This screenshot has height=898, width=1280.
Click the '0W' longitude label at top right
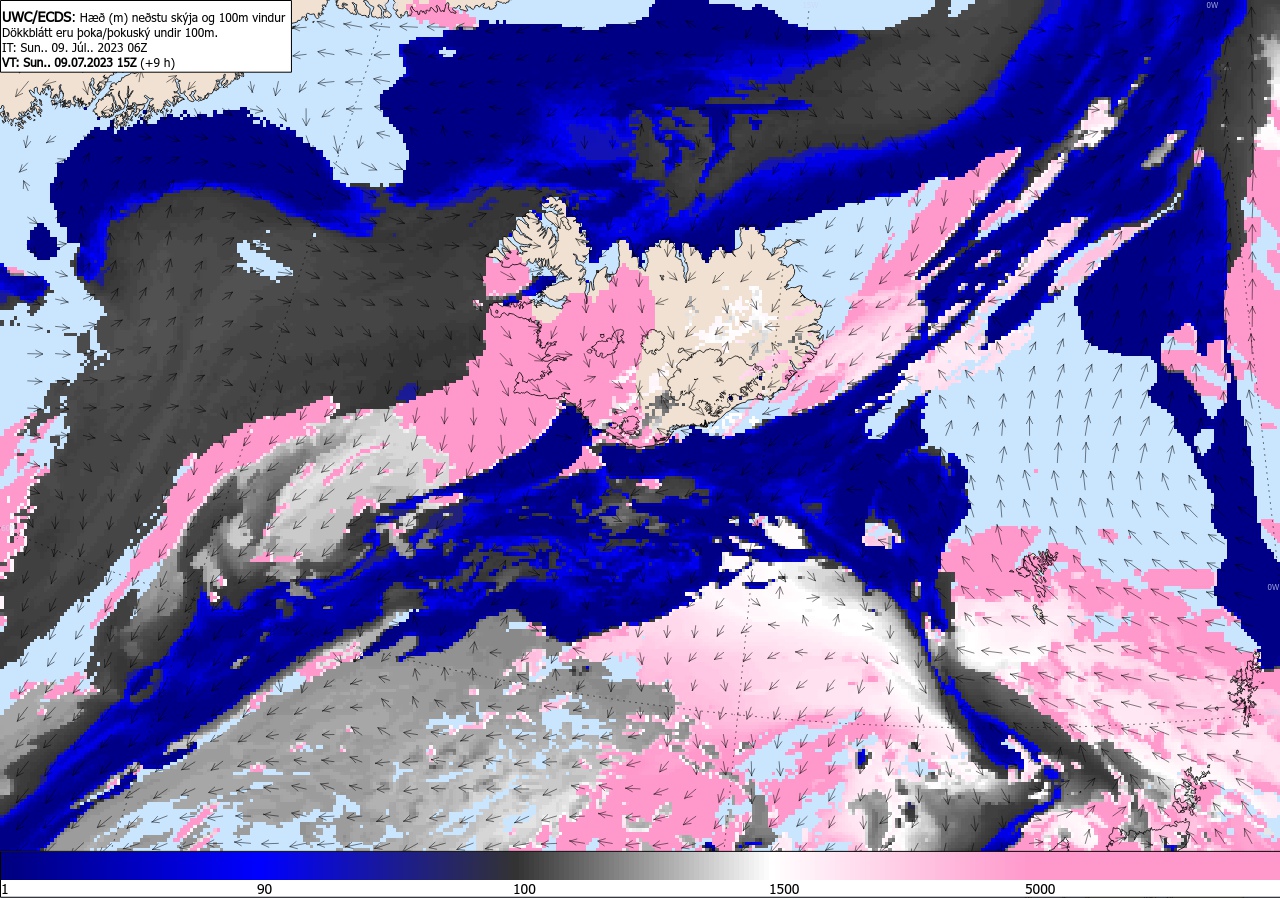point(1212,6)
